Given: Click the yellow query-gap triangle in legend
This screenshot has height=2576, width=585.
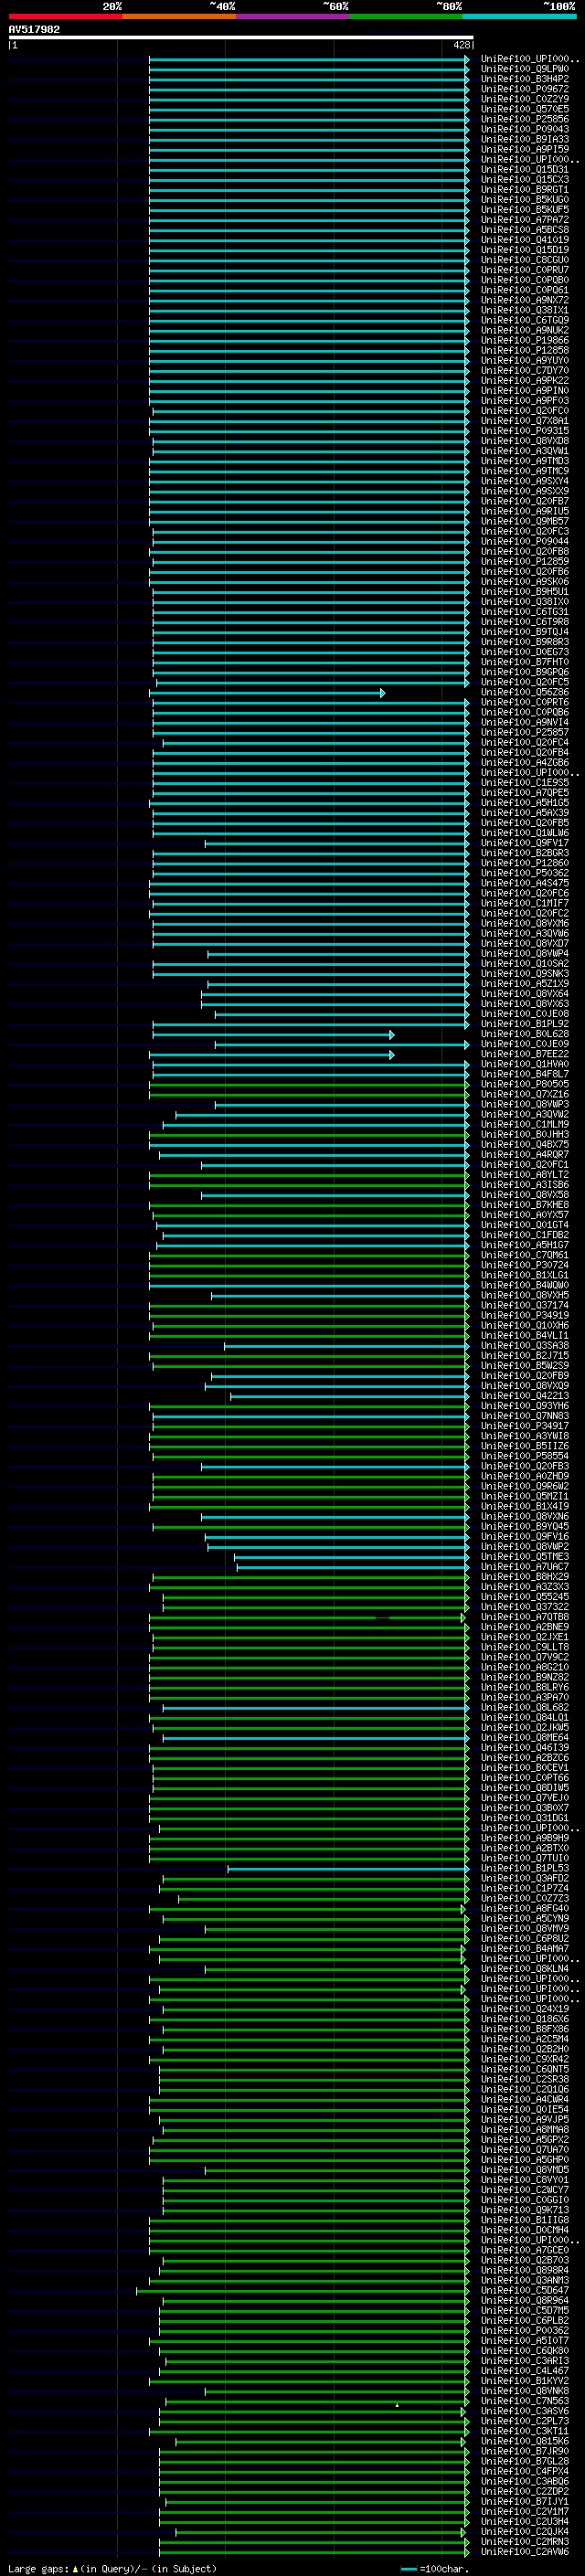Looking at the screenshot, I should 75,2569.
